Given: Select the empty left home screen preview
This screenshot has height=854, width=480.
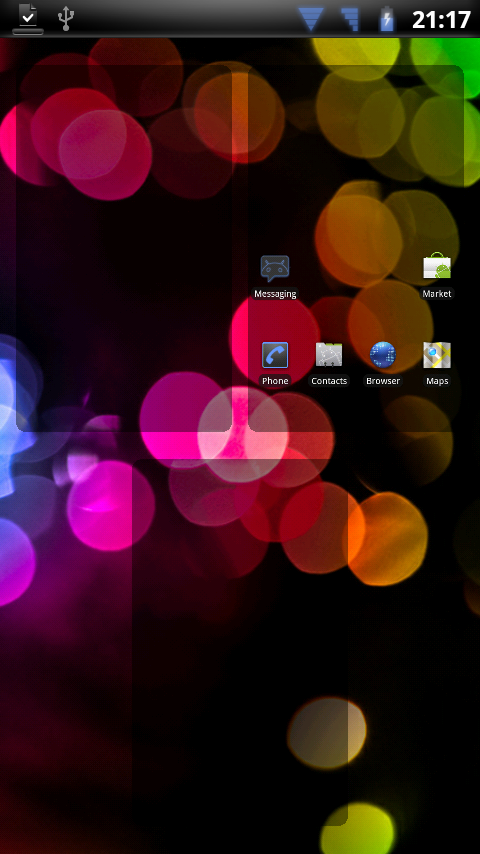Looking at the screenshot, I should coord(124,248).
